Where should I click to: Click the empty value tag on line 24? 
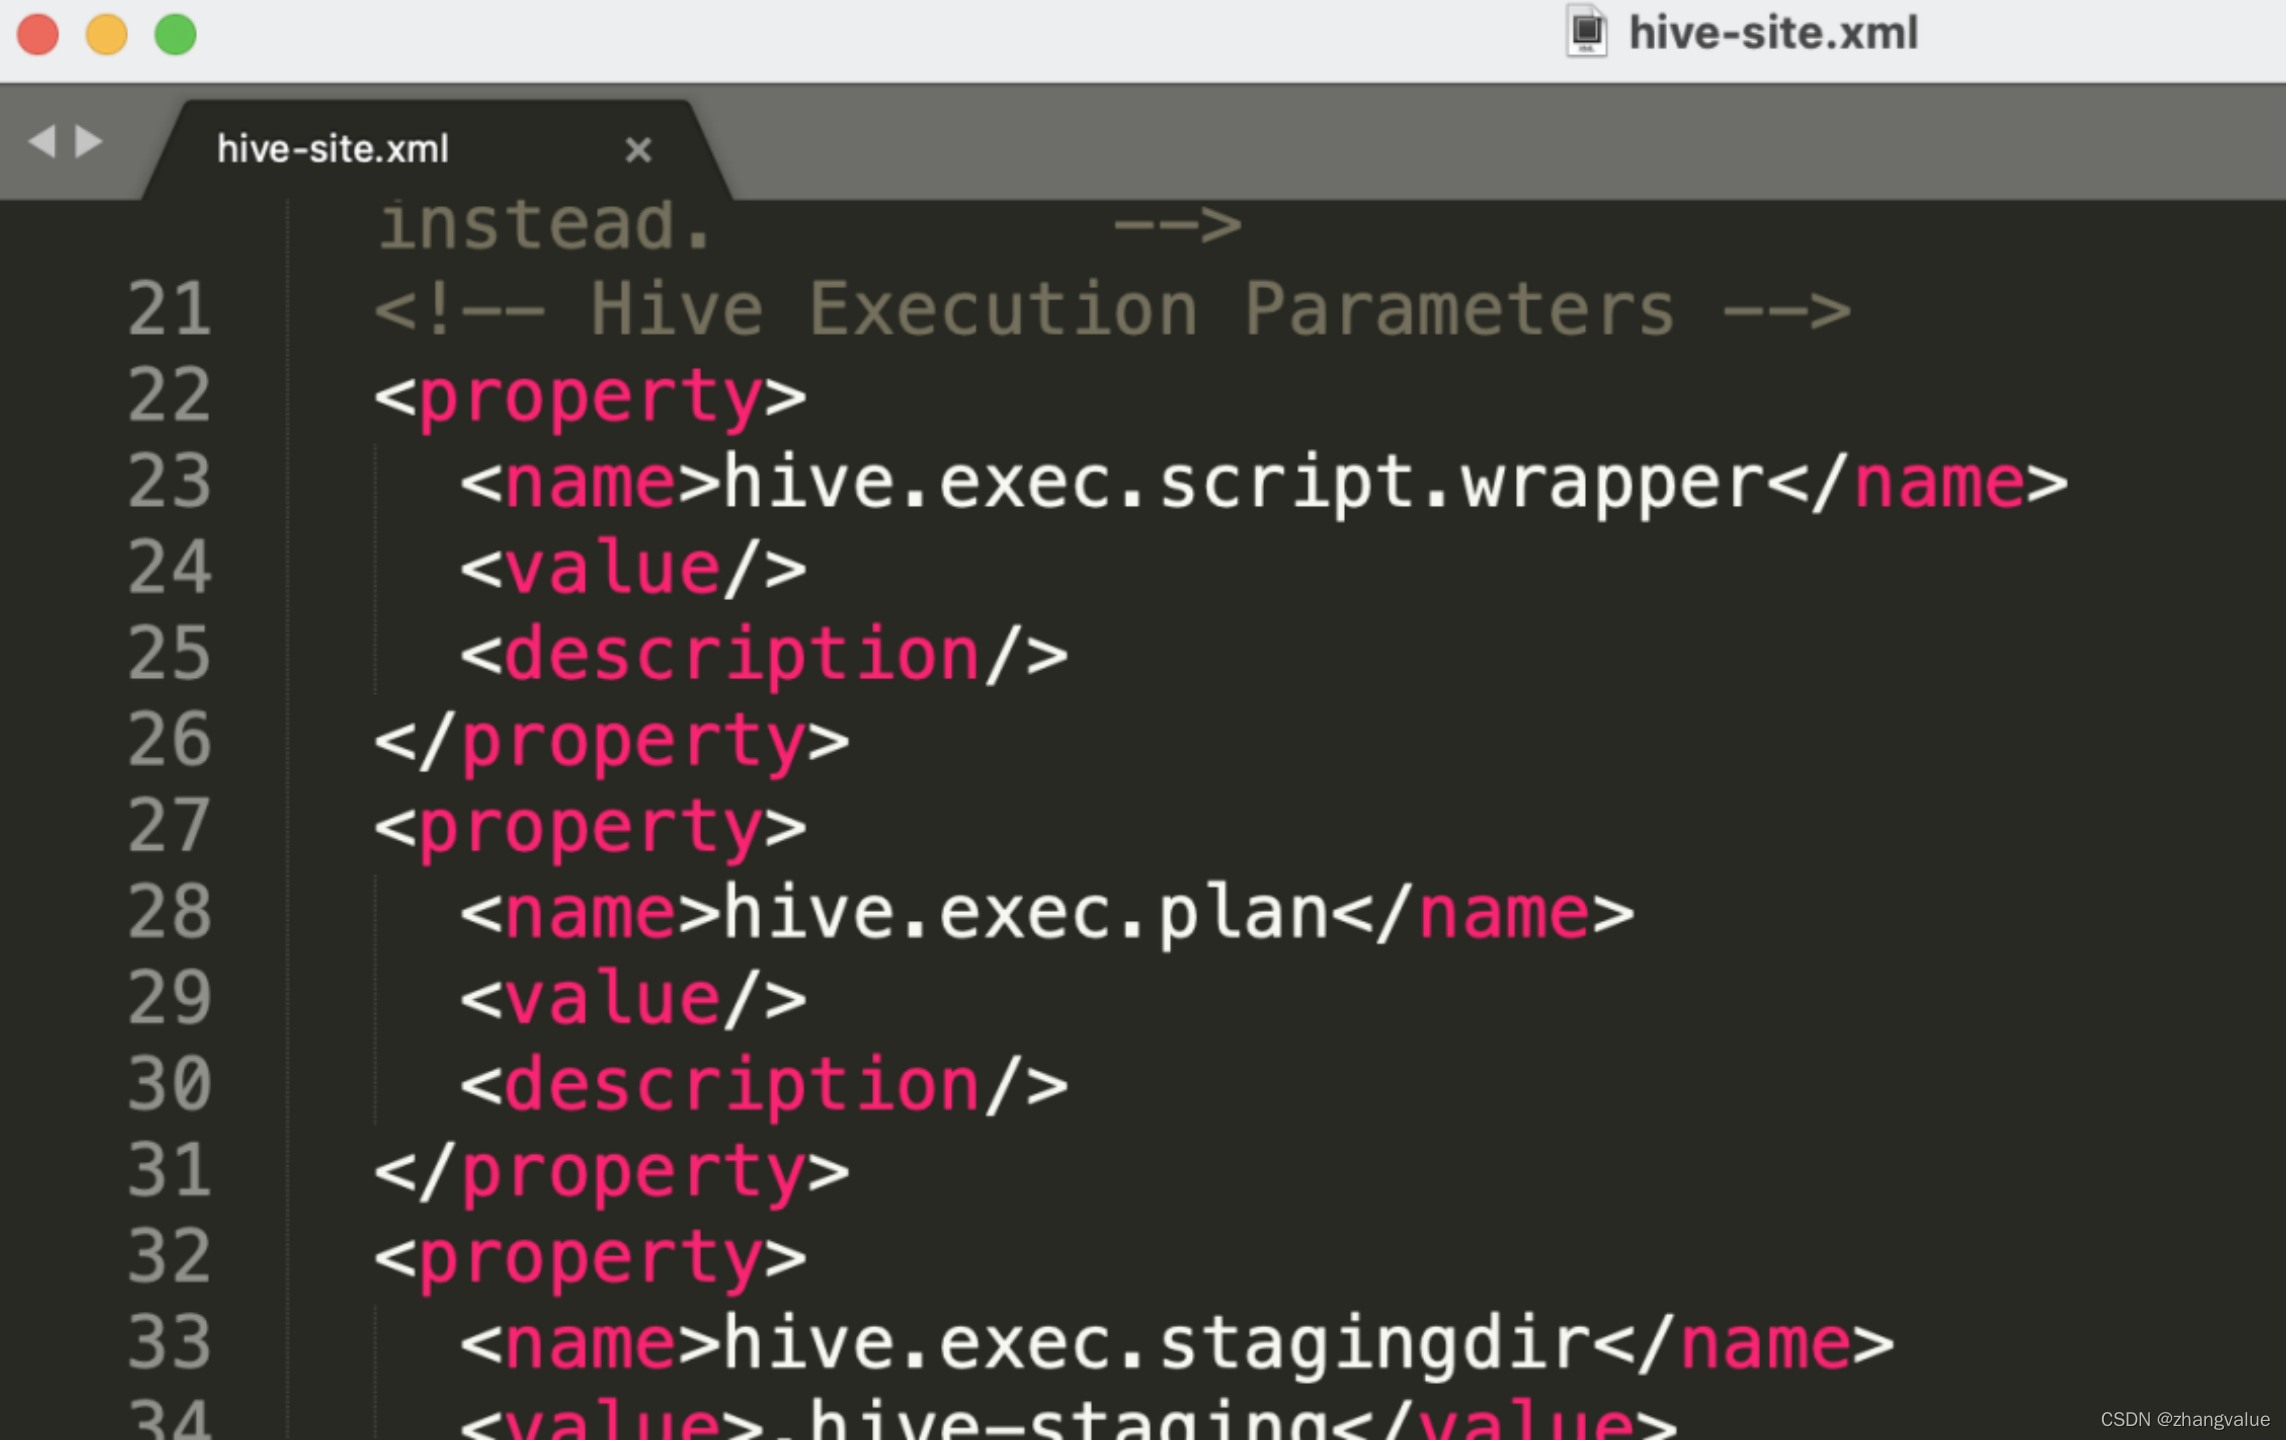click(632, 569)
